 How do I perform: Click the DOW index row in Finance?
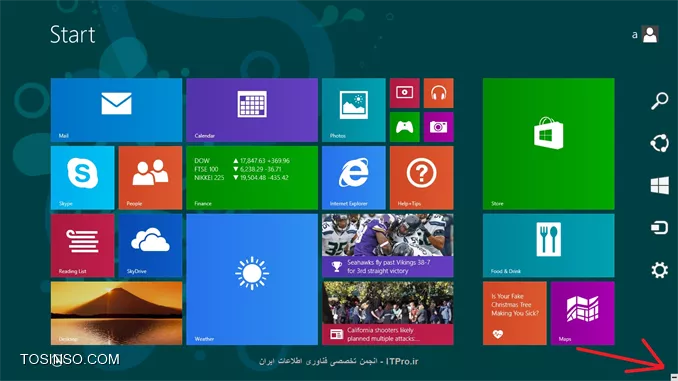[242, 160]
